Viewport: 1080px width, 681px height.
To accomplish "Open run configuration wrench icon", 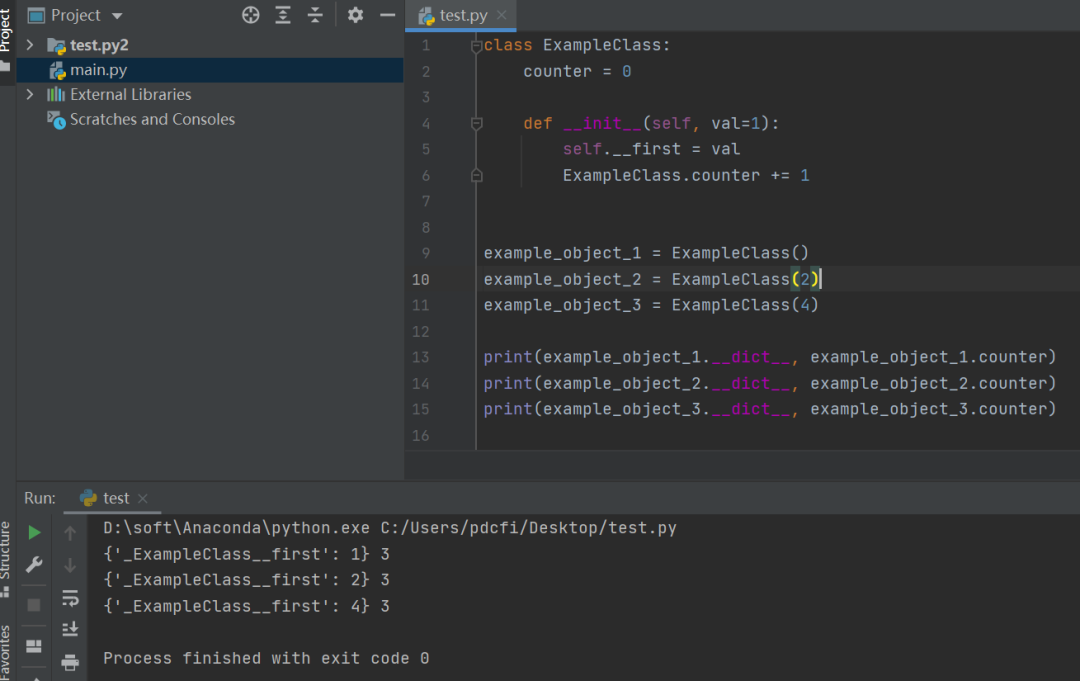I will tap(34, 565).
